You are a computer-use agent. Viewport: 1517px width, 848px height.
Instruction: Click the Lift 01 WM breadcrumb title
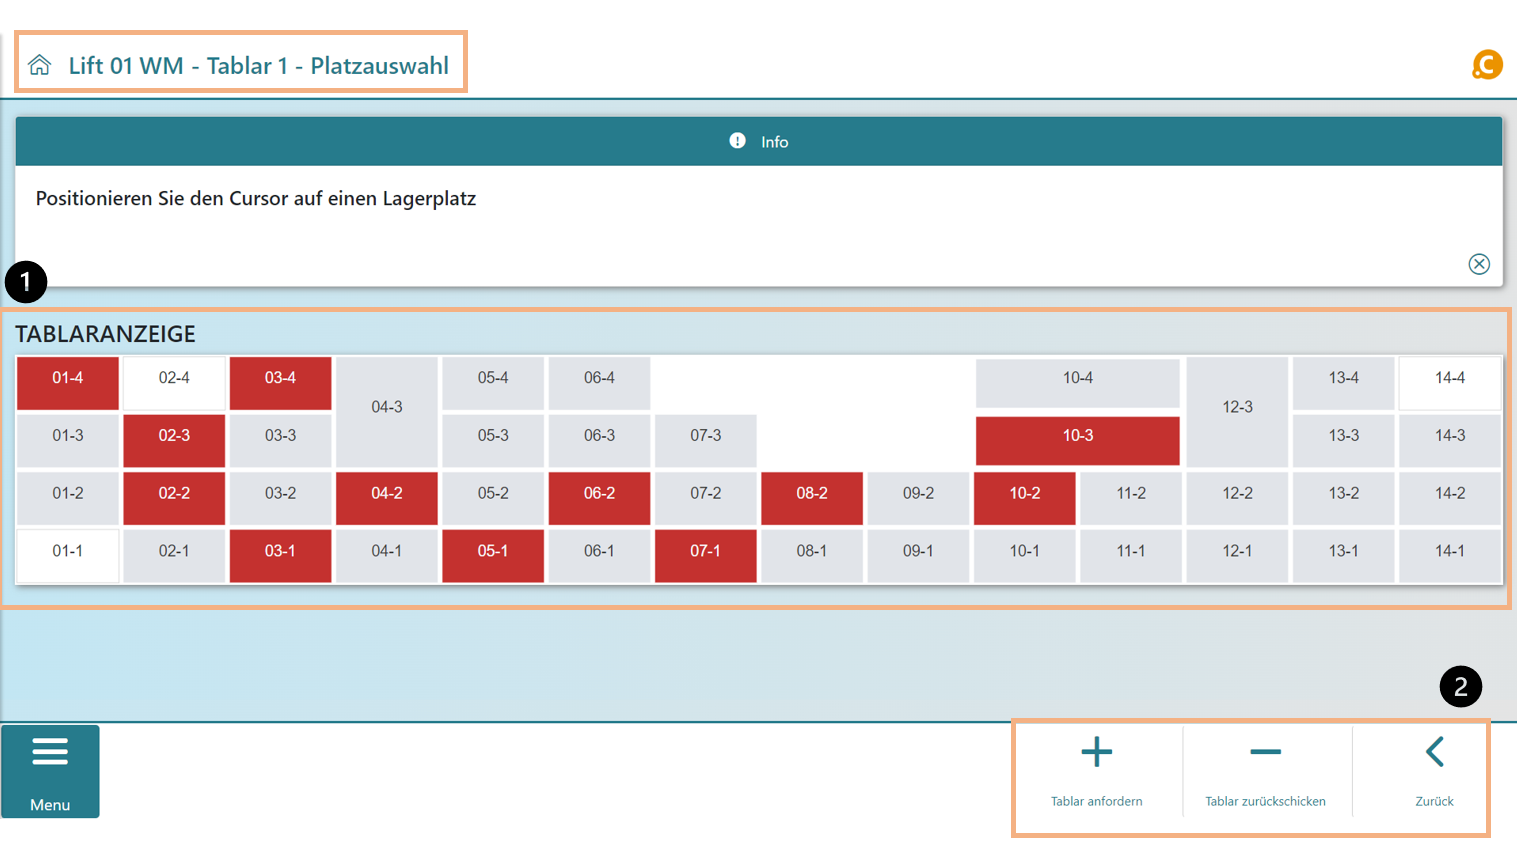click(258, 66)
